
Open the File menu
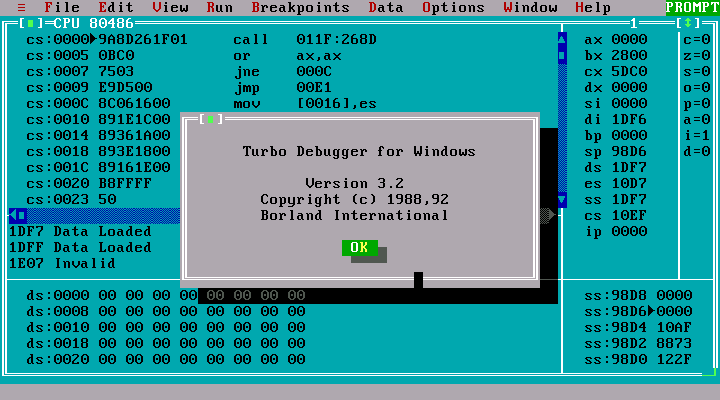[62, 7]
